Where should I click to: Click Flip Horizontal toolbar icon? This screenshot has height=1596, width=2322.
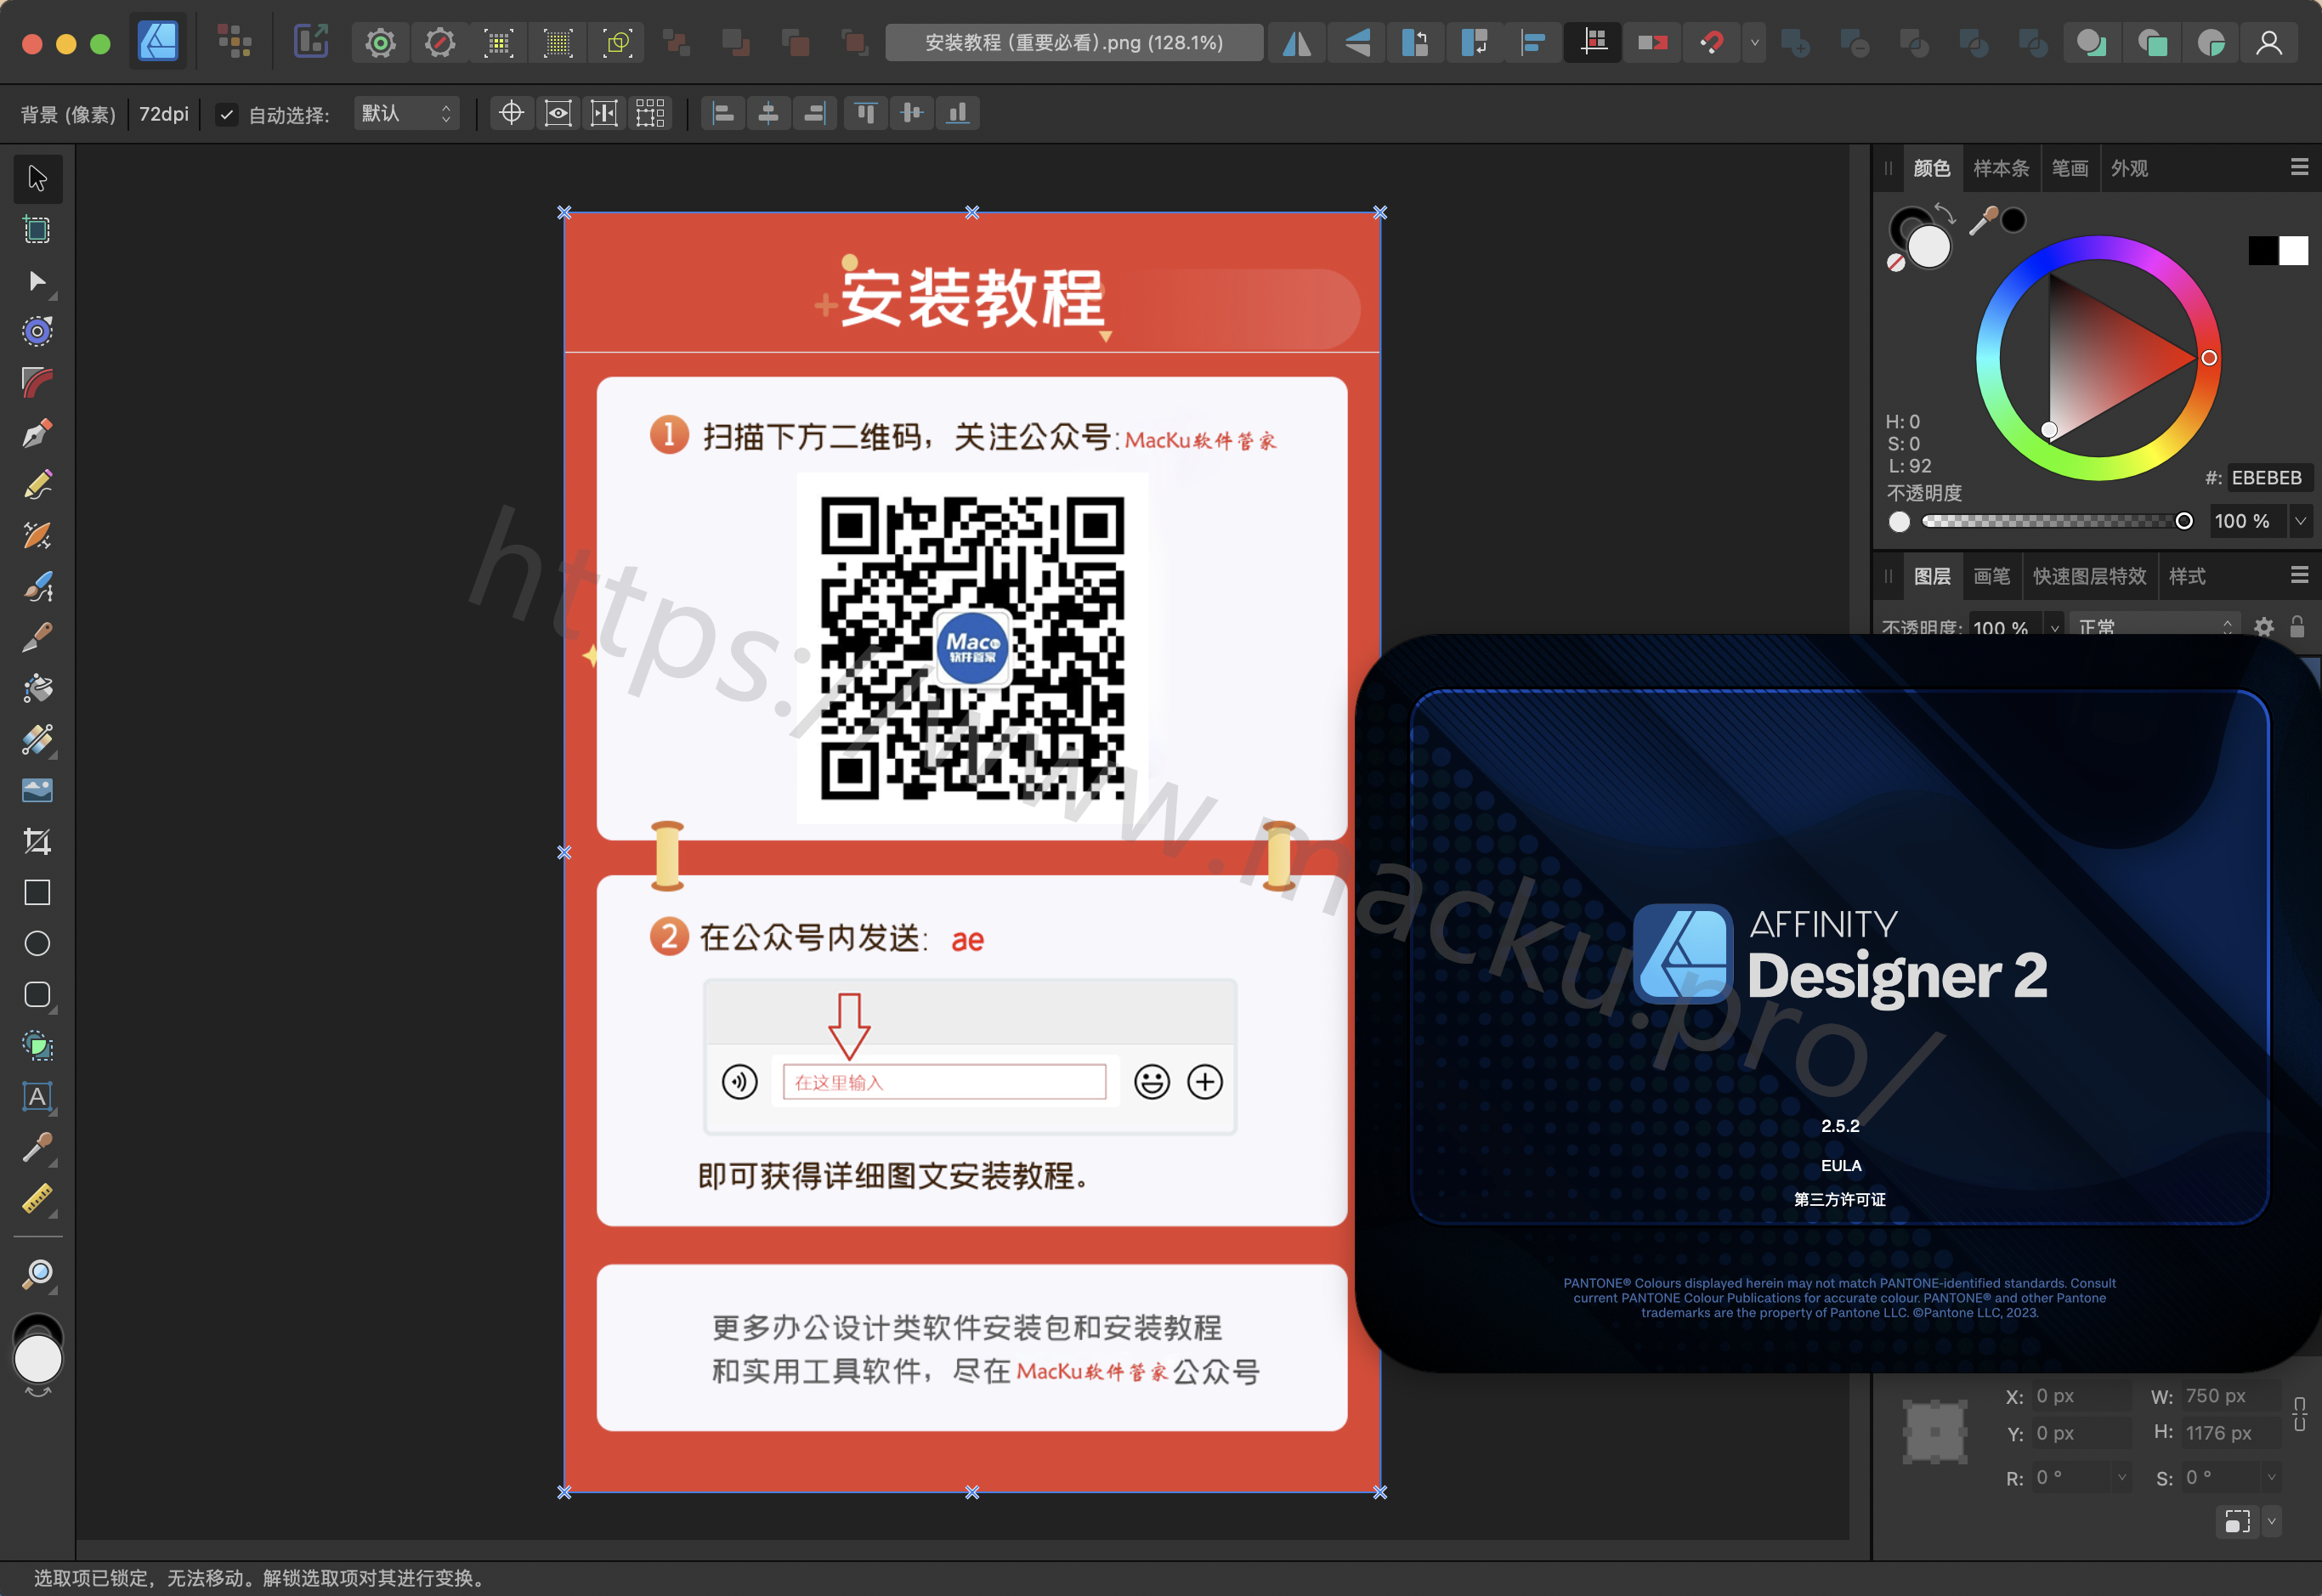[x=1297, y=43]
